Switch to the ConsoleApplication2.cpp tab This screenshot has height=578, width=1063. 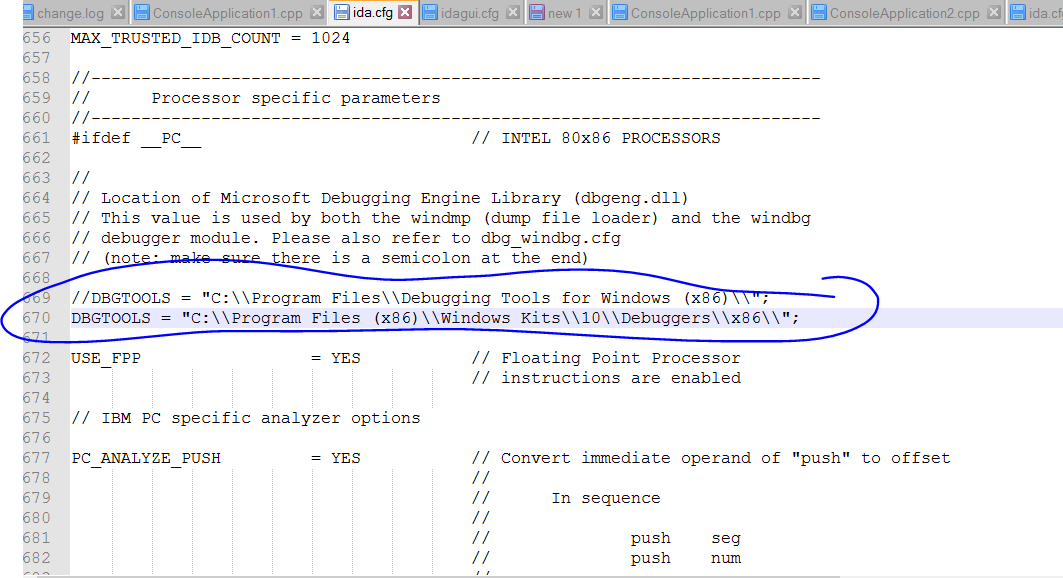[x=904, y=13]
